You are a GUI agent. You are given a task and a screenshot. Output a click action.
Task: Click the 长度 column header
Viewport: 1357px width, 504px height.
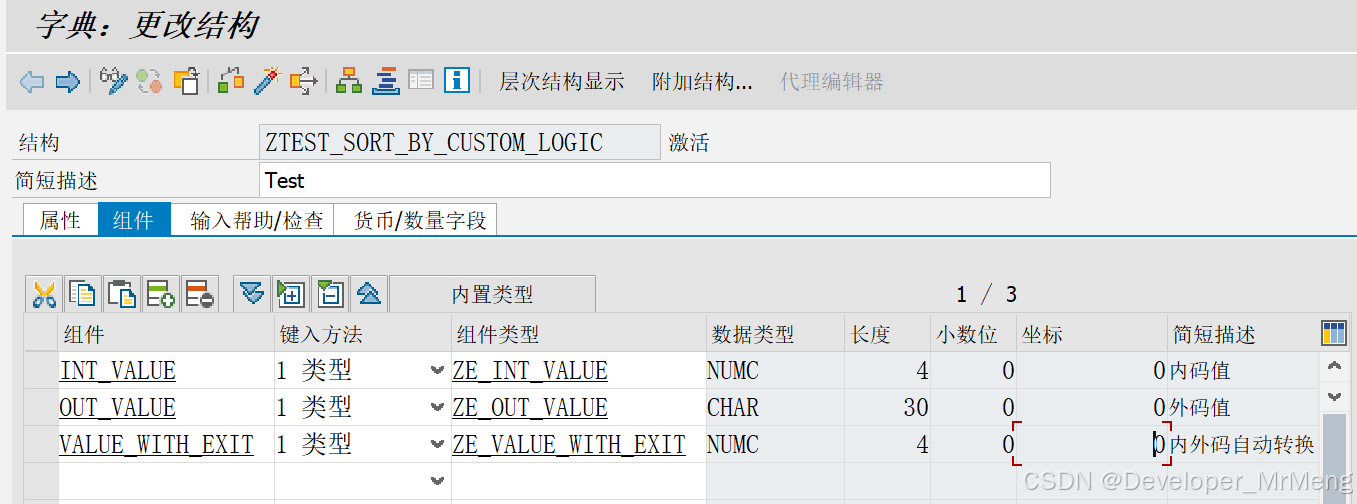pyautogui.click(x=888, y=334)
